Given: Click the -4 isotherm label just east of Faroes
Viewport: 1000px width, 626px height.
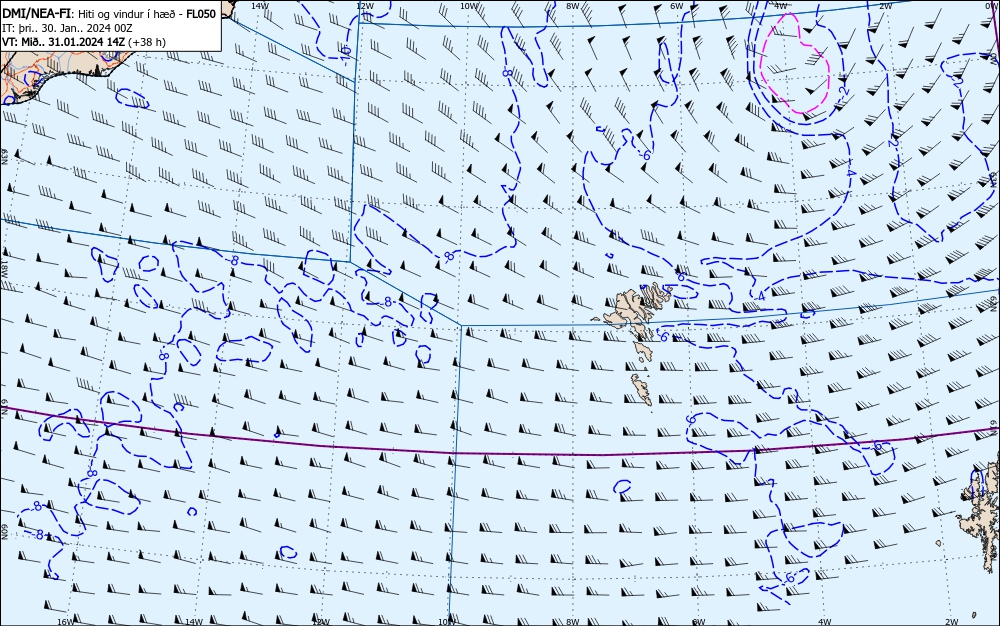Looking at the screenshot, I should tap(759, 296).
